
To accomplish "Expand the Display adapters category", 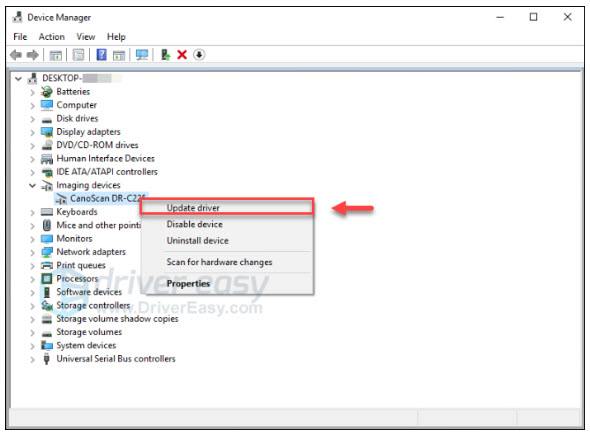I will point(33,132).
